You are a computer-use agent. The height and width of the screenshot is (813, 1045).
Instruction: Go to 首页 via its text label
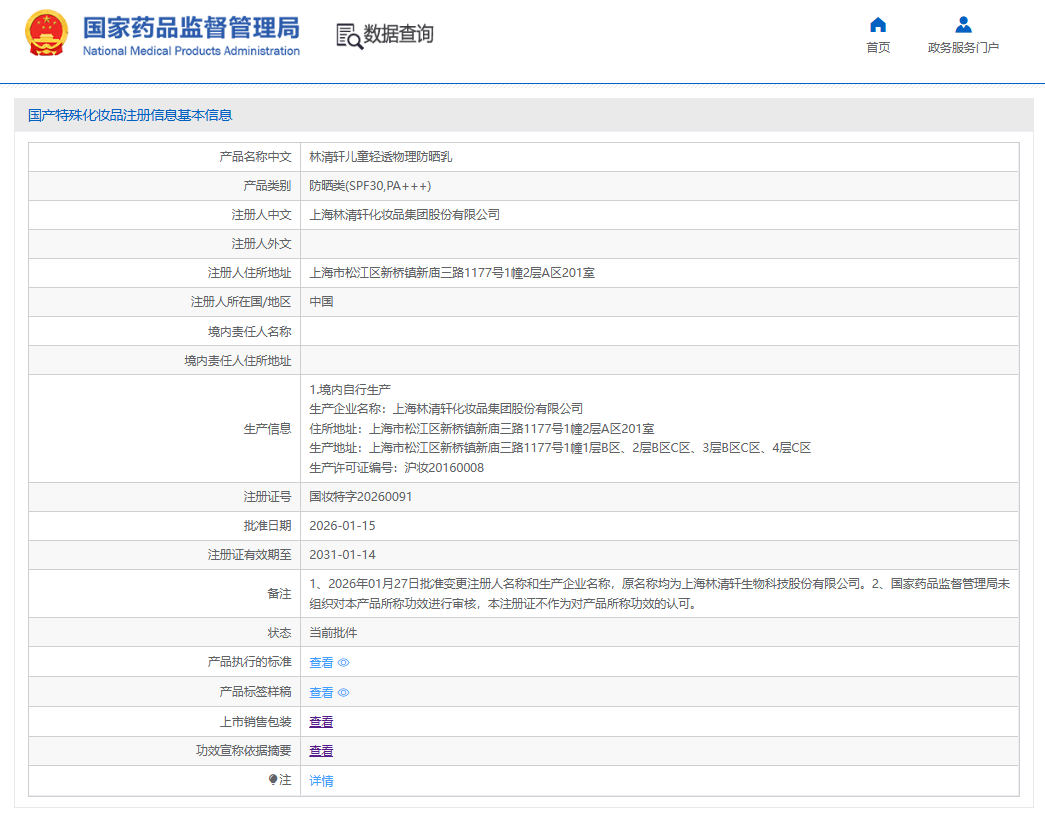[878, 48]
